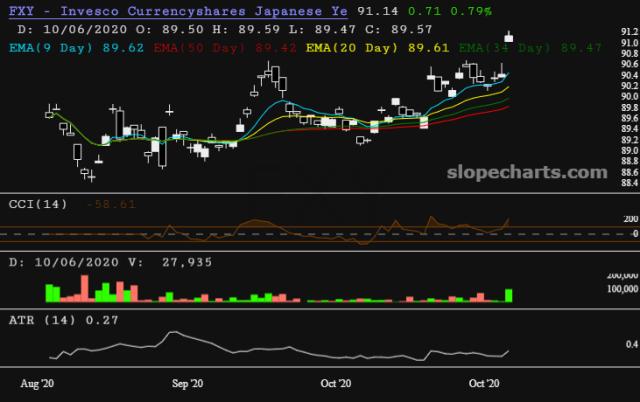
Task: Open the FXY Invesco Currencyshares title link
Action: (x=178, y=11)
